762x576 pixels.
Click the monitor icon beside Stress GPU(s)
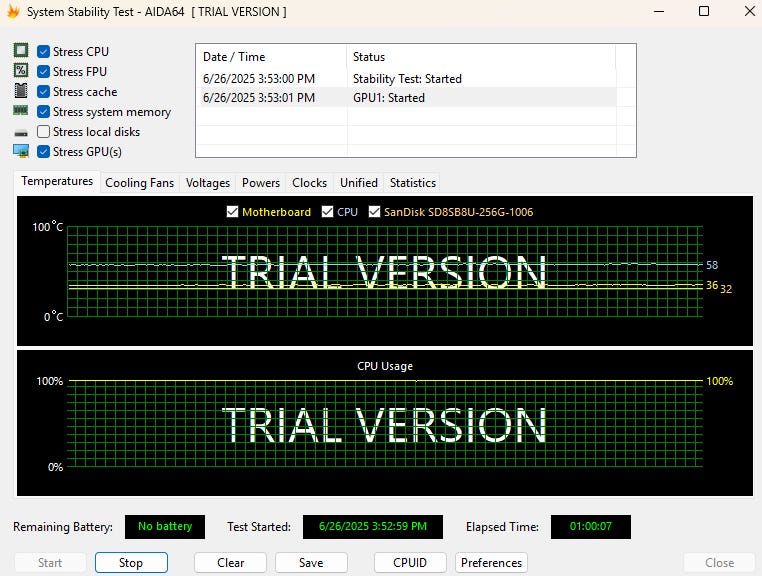pos(20,151)
